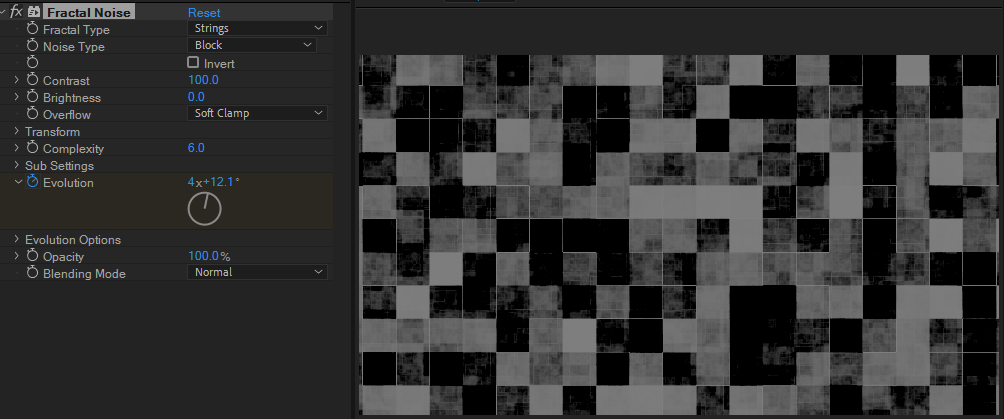Toggle the fx switch for Fractal Noise
1004x419 pixels.
pyautogui.click(x=16, y=12)
